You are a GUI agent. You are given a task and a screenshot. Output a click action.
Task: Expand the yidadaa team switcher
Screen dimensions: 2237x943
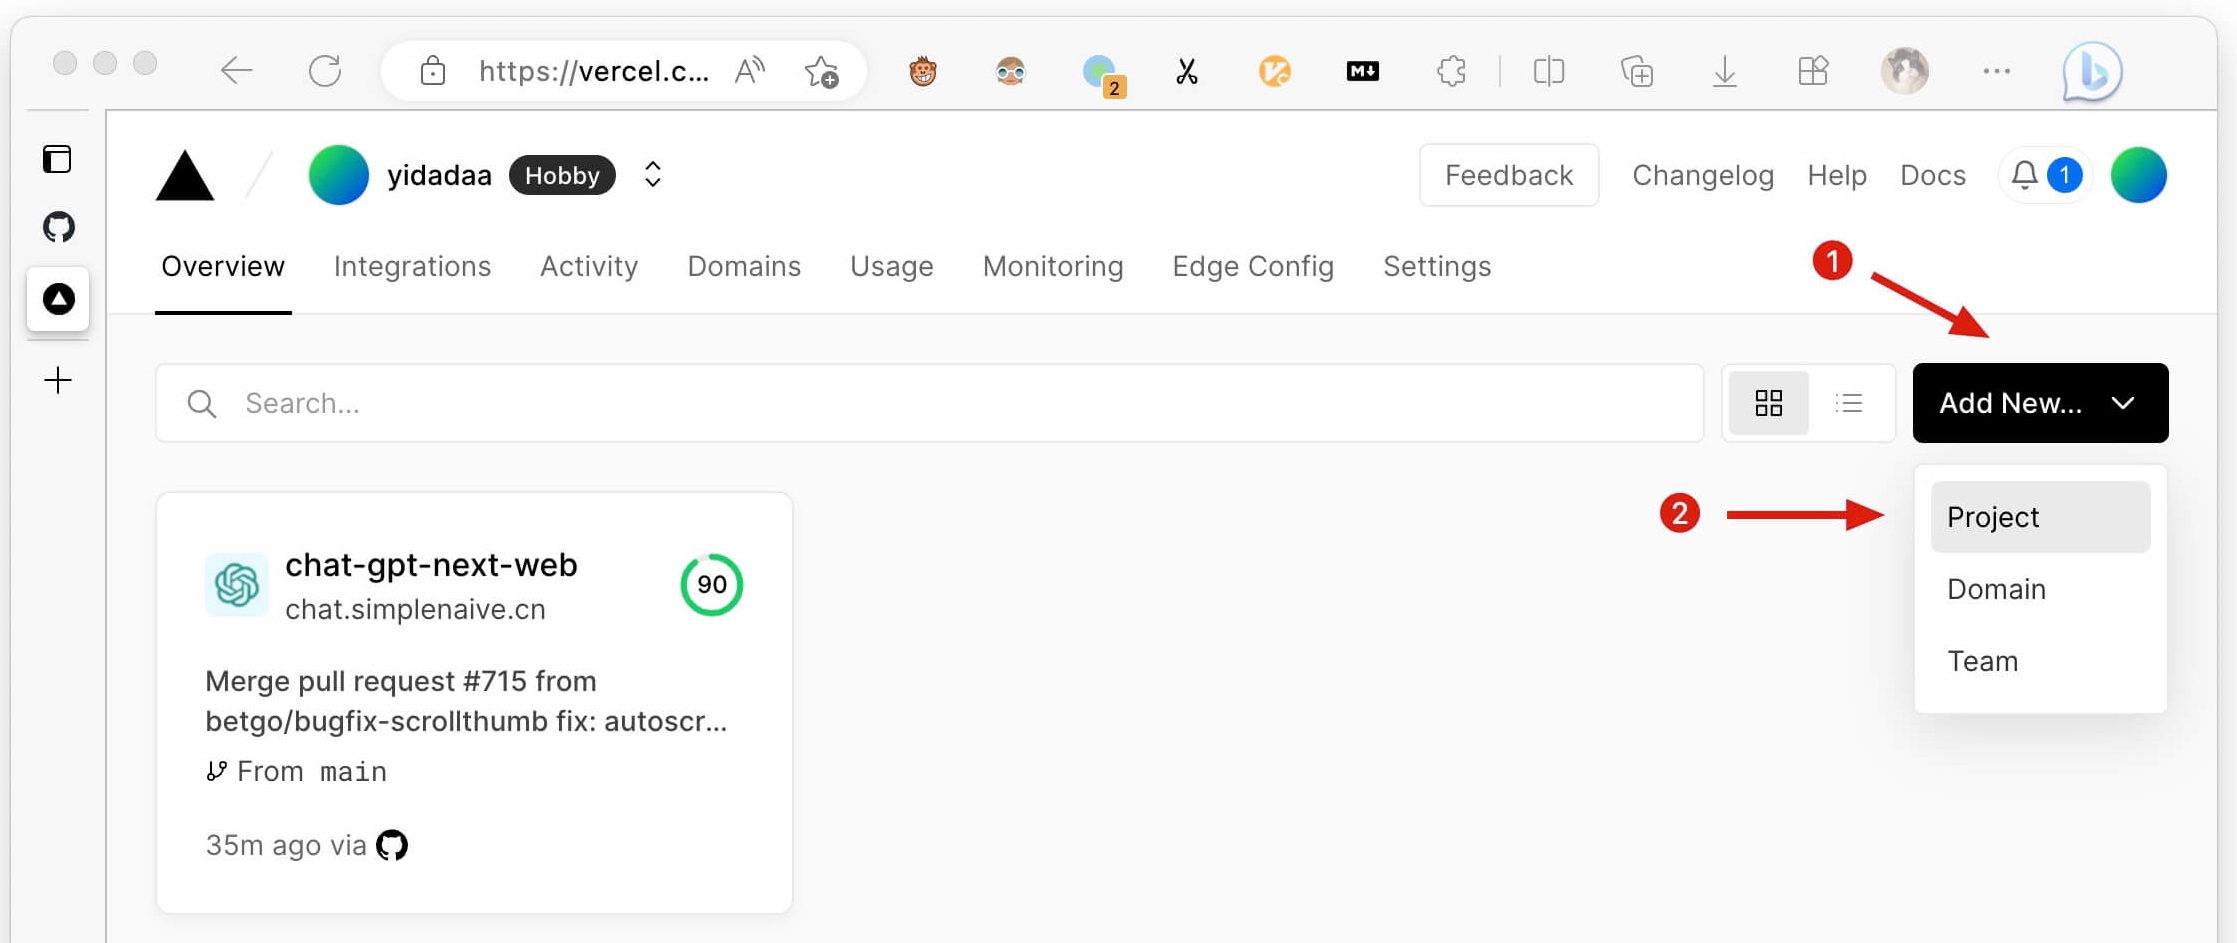pos(653,175)
